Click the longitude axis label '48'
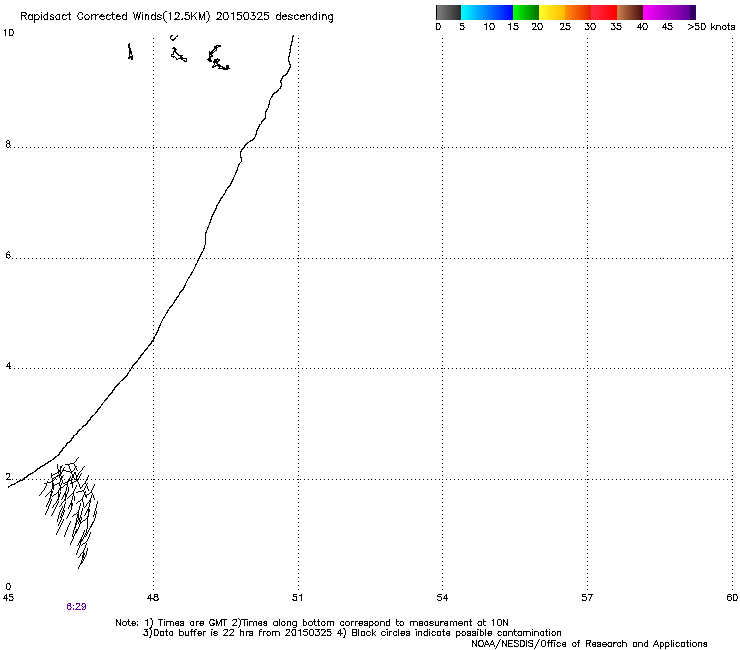This screenshot has width=740, height=650. 153,598
